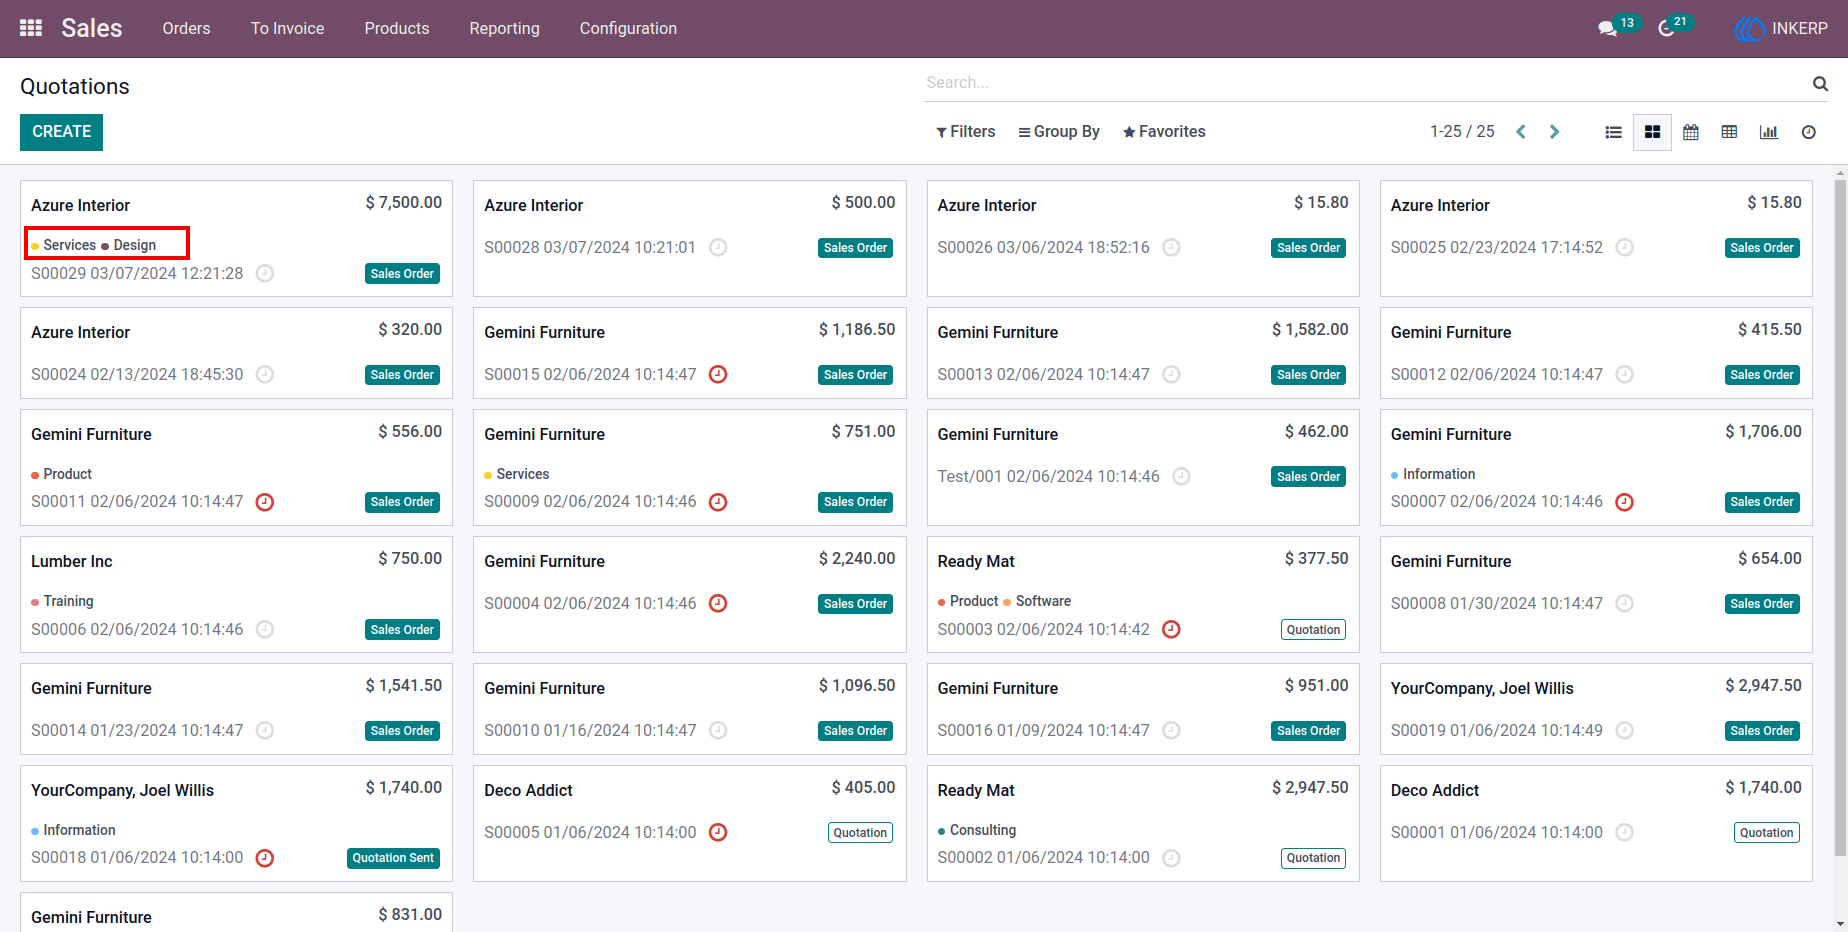
Task: Open Deco Addict $ 405.00 card
Action: (690, 823)
